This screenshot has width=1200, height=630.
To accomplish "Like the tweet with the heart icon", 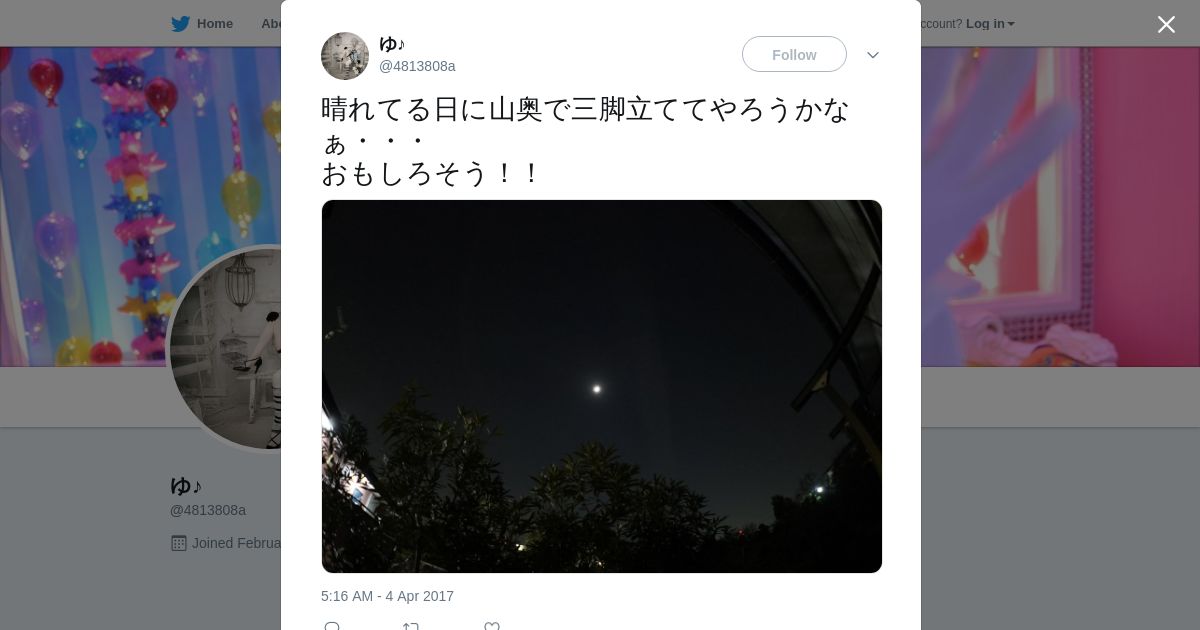I will pos(492,626).
